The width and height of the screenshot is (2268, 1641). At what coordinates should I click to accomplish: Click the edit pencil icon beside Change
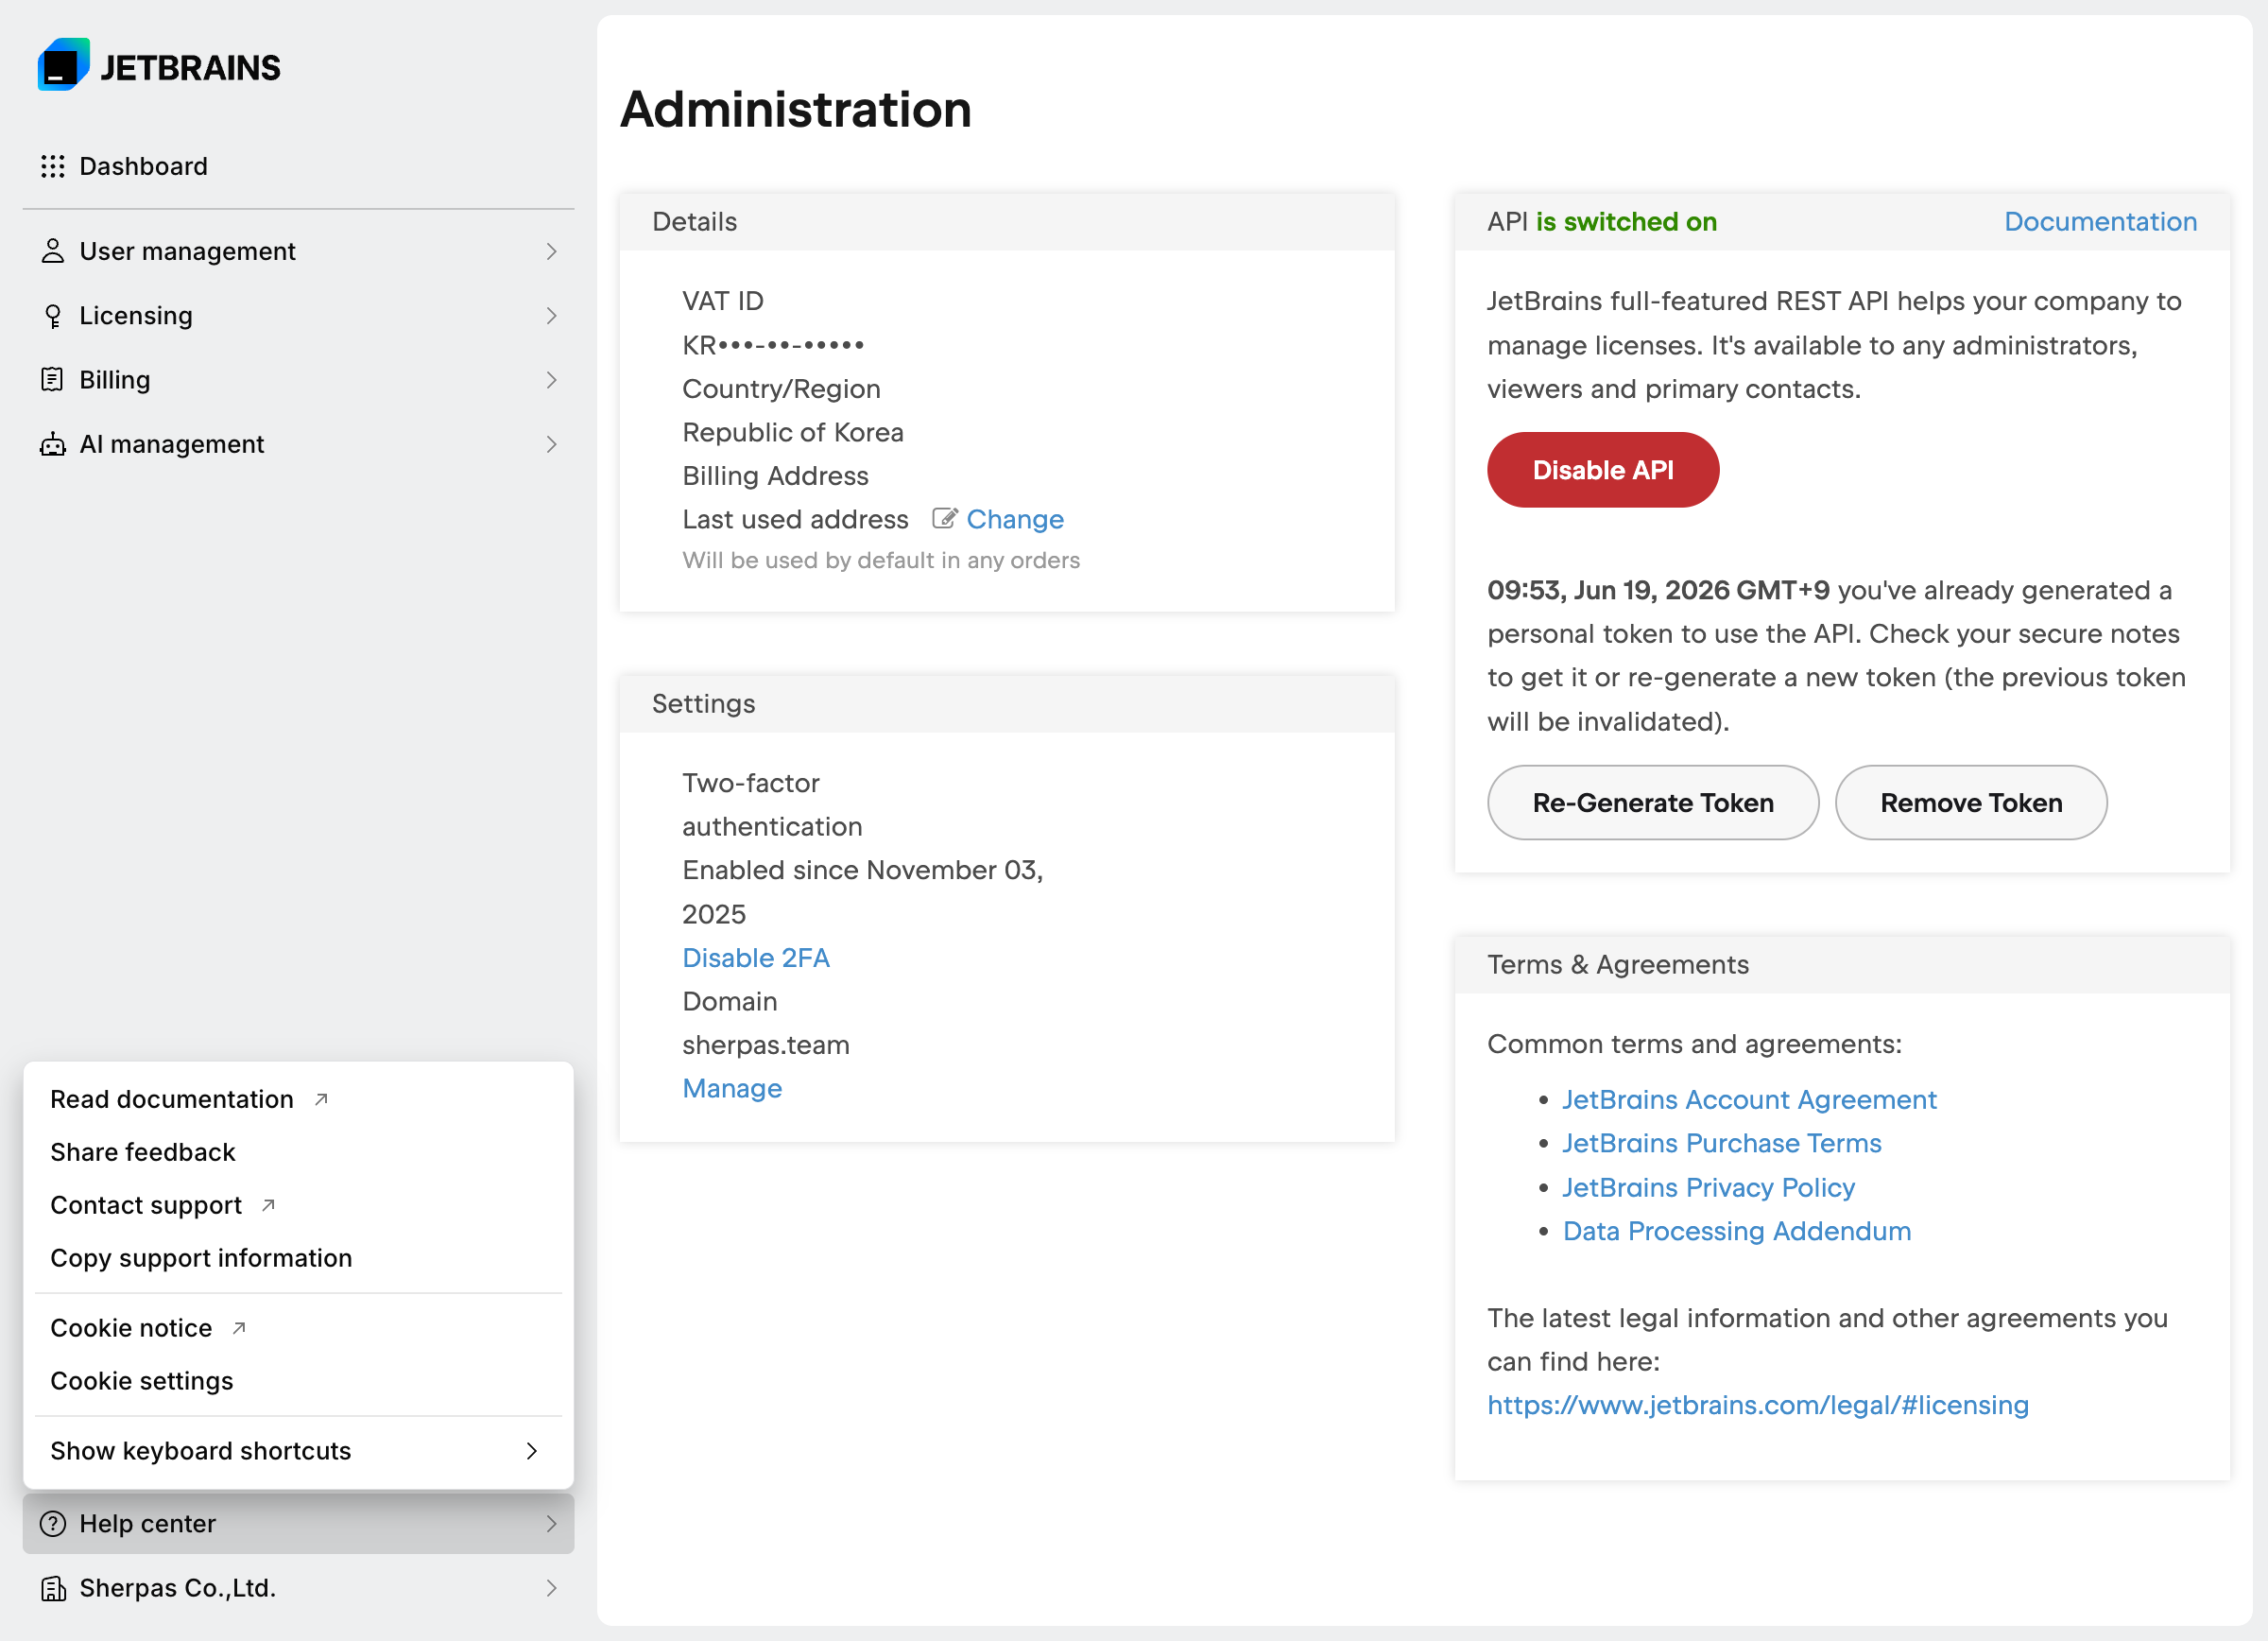click(x=944, y=519)
